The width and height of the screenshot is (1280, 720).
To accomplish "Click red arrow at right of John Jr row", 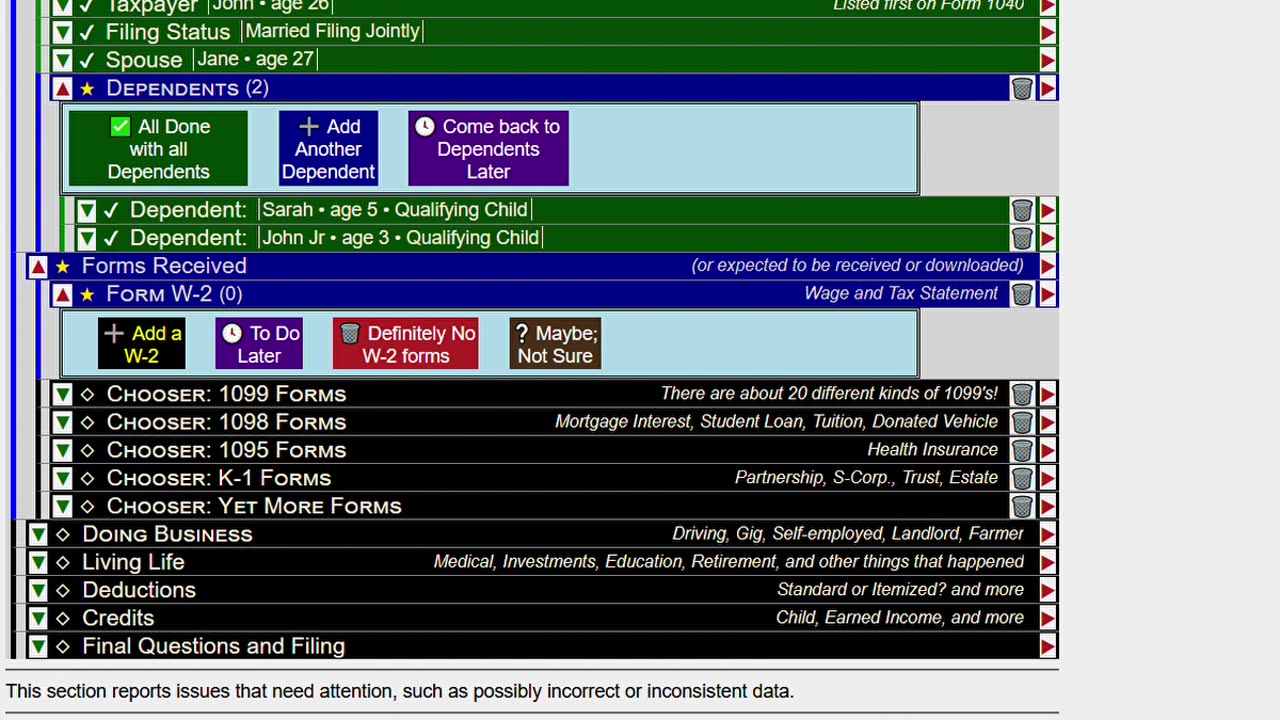I will click(1047, 238).
